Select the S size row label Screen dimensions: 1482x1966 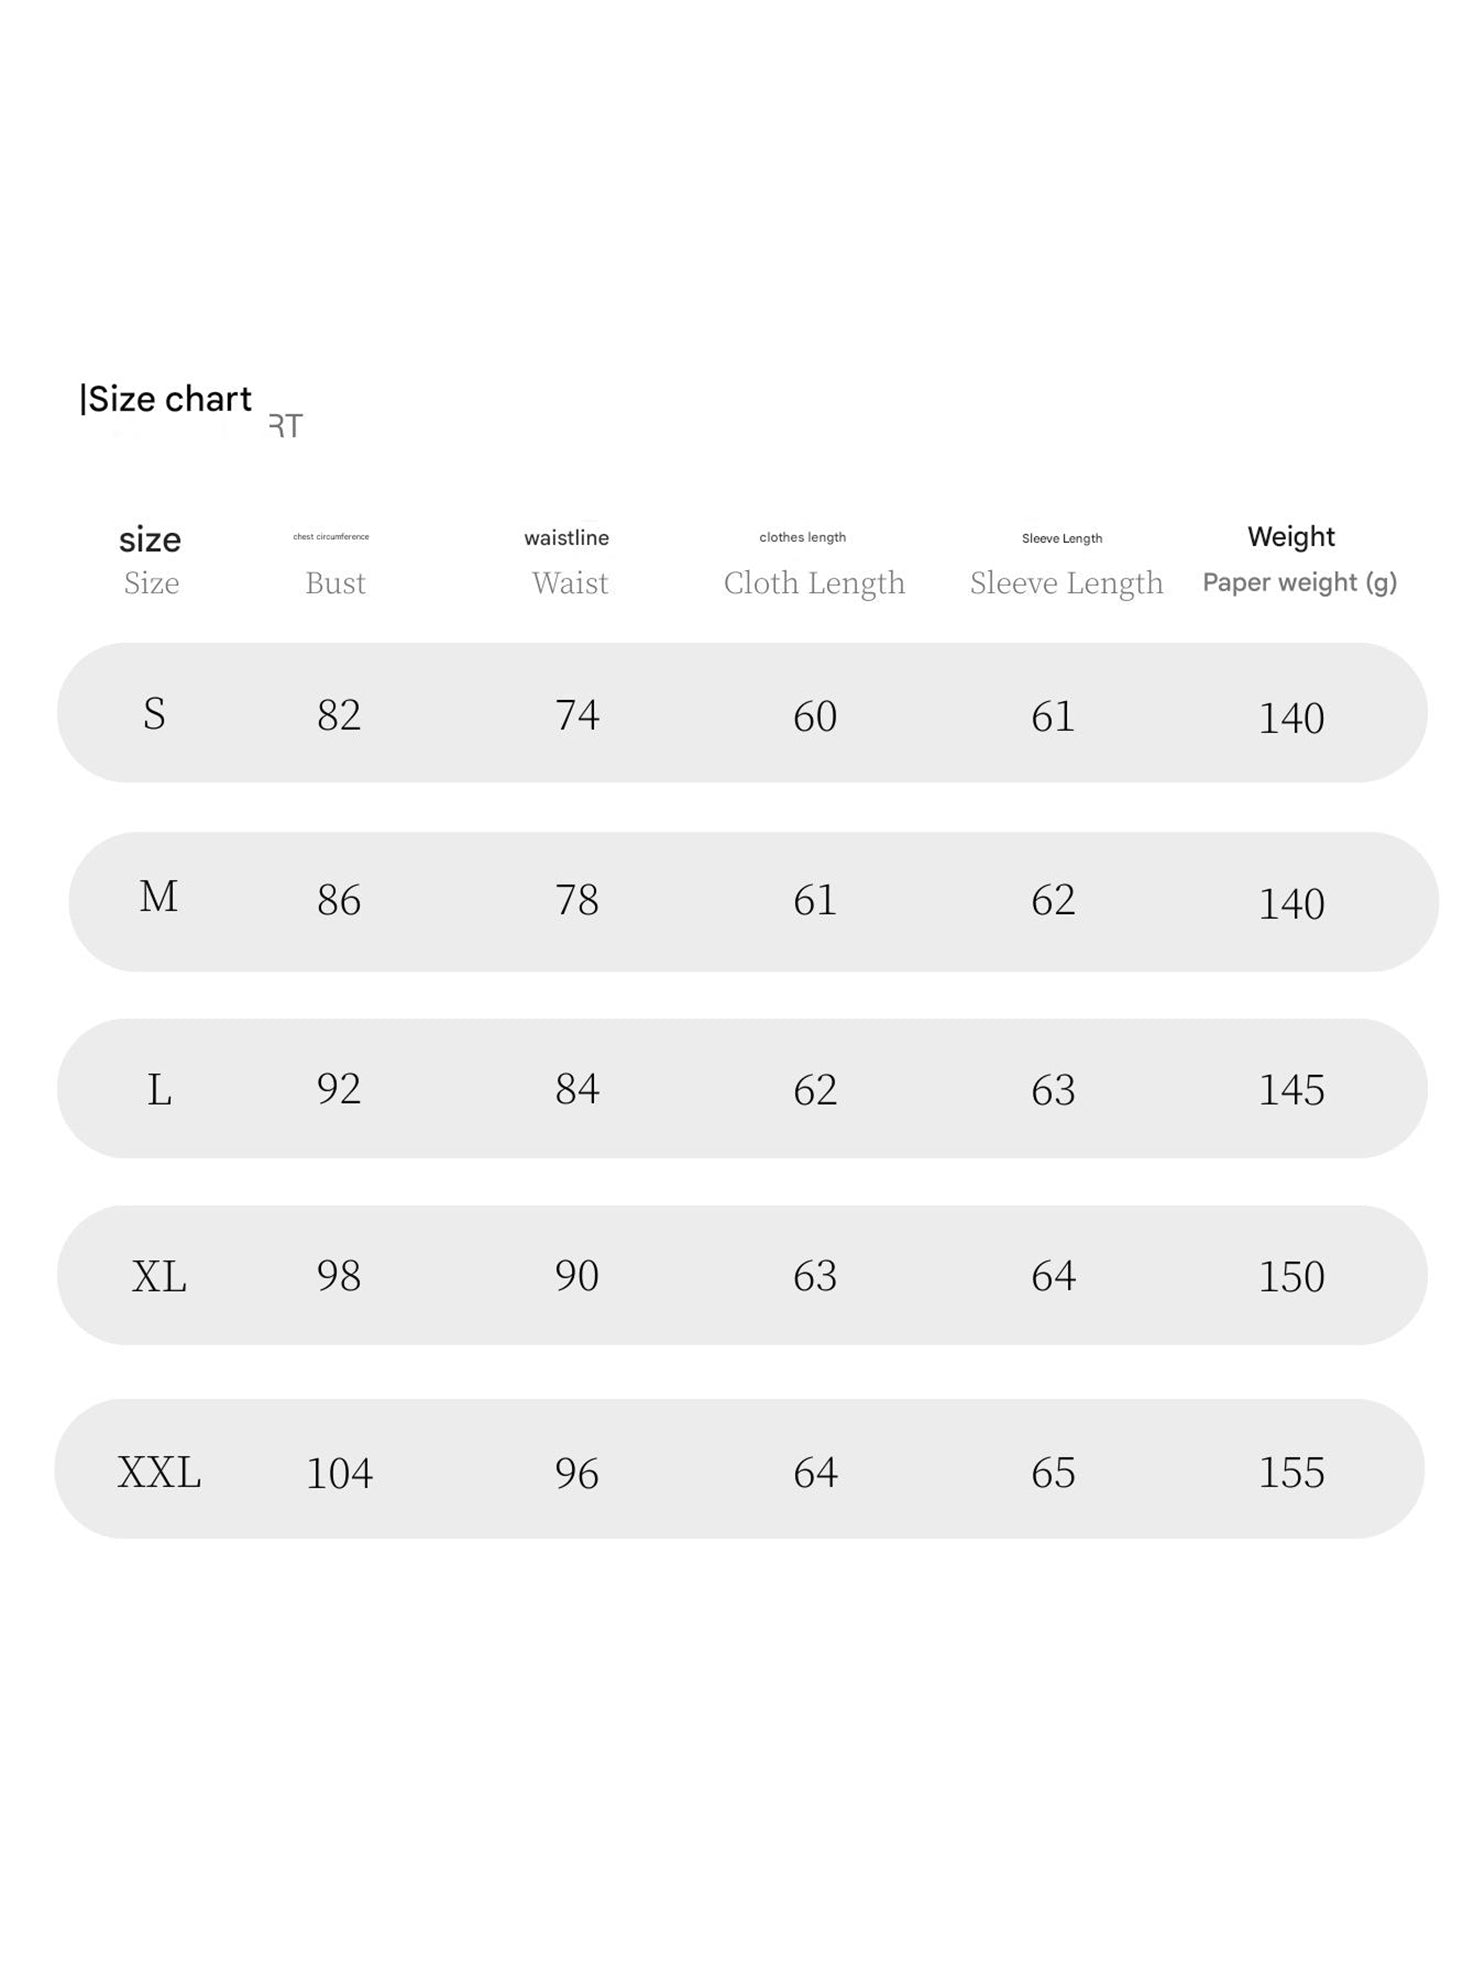[154, 714]
